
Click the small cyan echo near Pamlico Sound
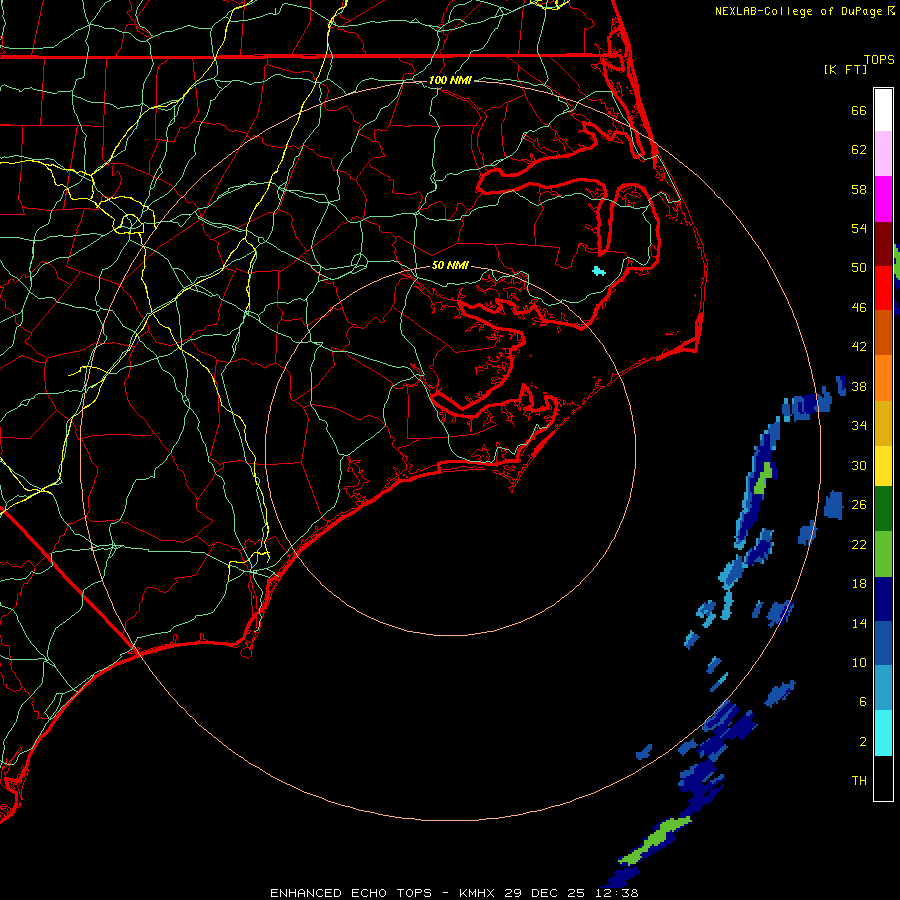coord(599,271)
